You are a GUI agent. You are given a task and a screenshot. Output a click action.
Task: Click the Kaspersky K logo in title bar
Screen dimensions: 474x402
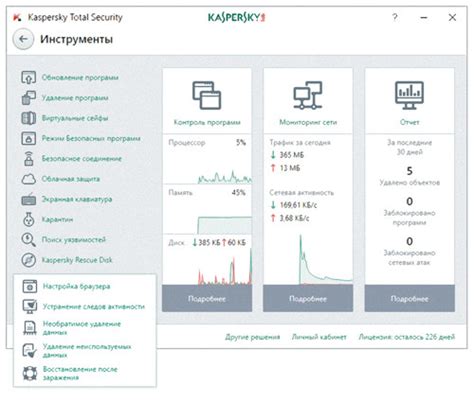pos(17,17)
